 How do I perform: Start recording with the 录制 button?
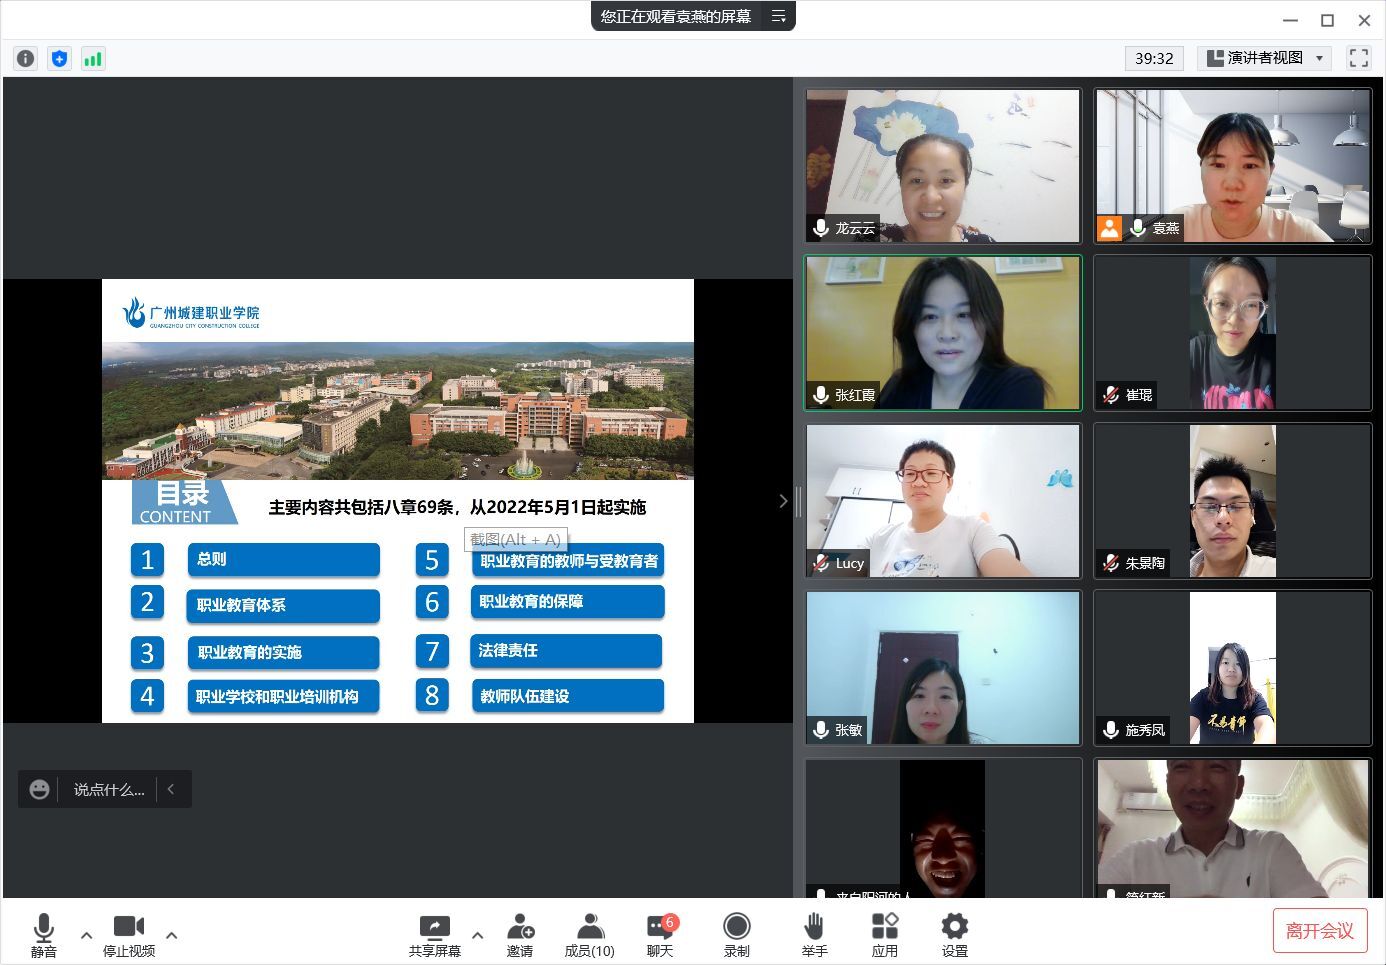pos(737,935)
